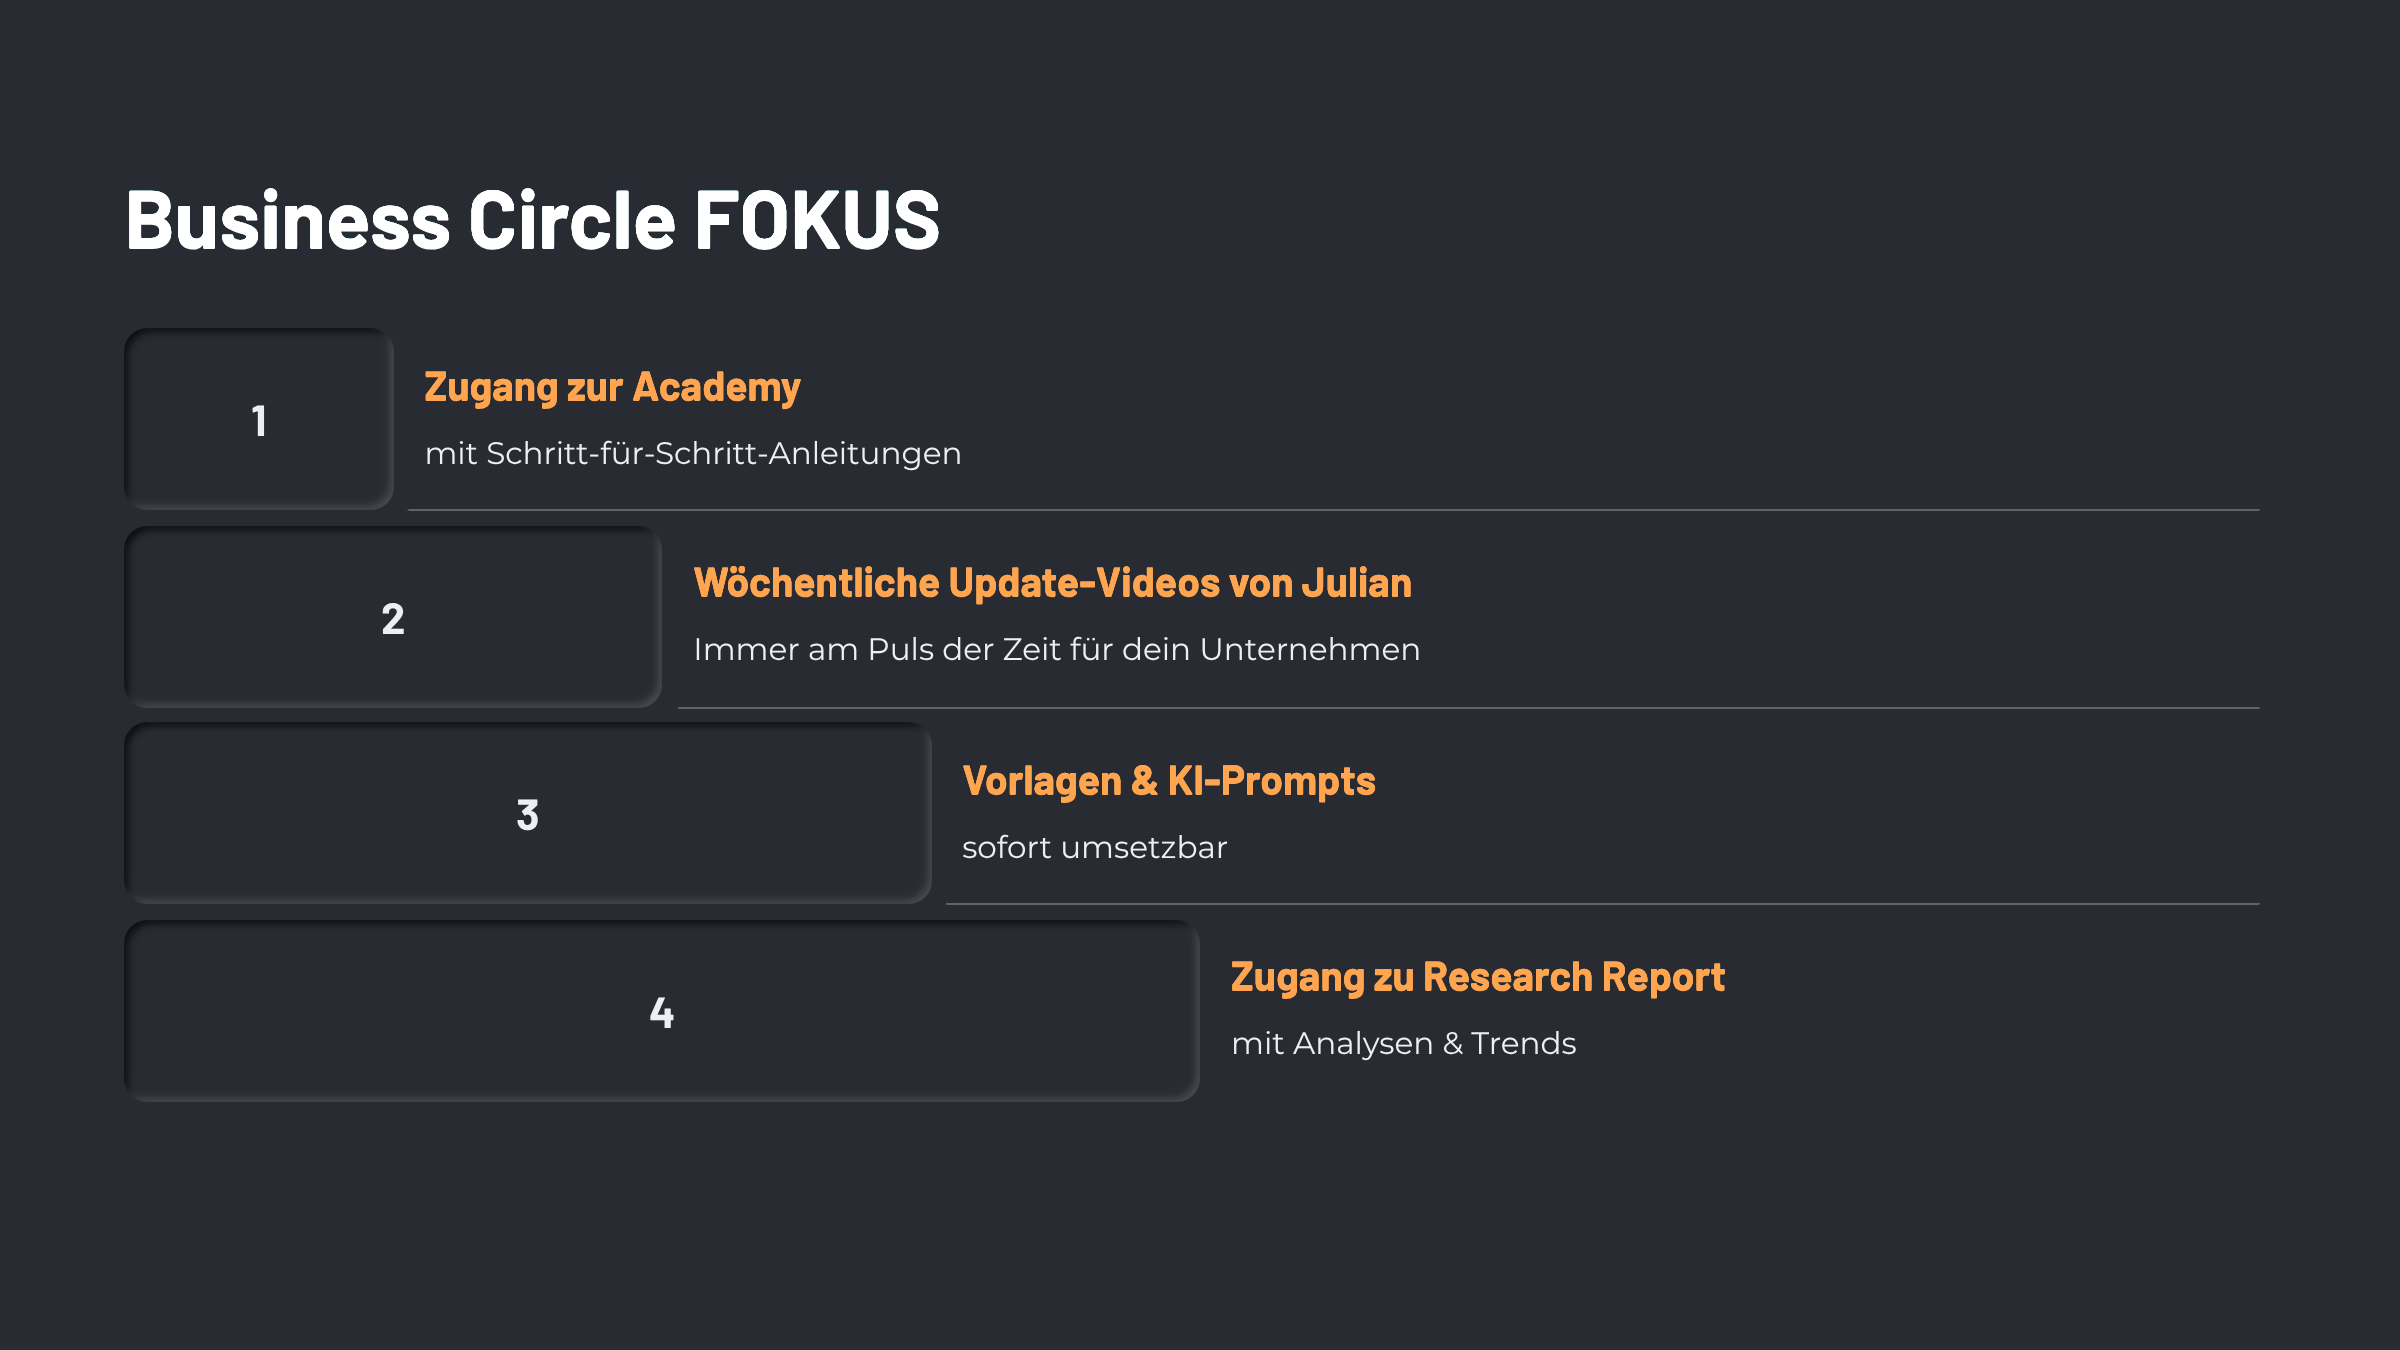Click the "Business Circle FOKUS" slide title
This screenshot has height=1350, width=2400.
pos(532,220)
